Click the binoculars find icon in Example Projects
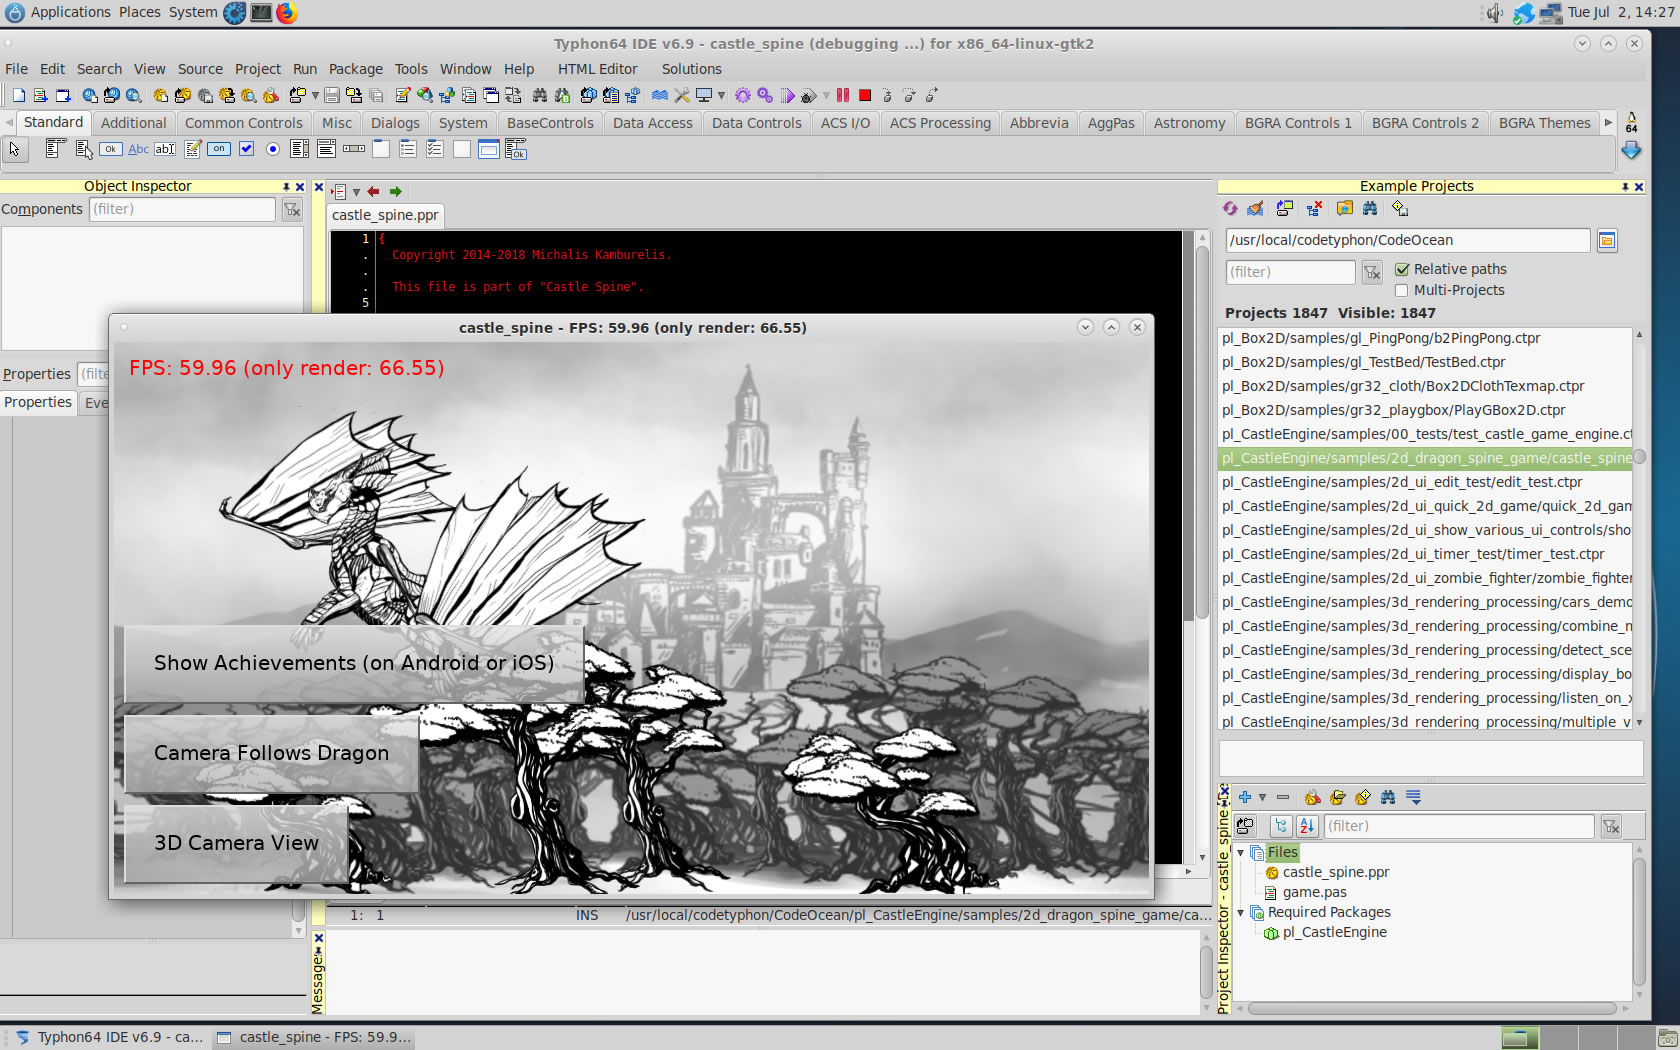1680x1050 pixels. coord(1370,208)
